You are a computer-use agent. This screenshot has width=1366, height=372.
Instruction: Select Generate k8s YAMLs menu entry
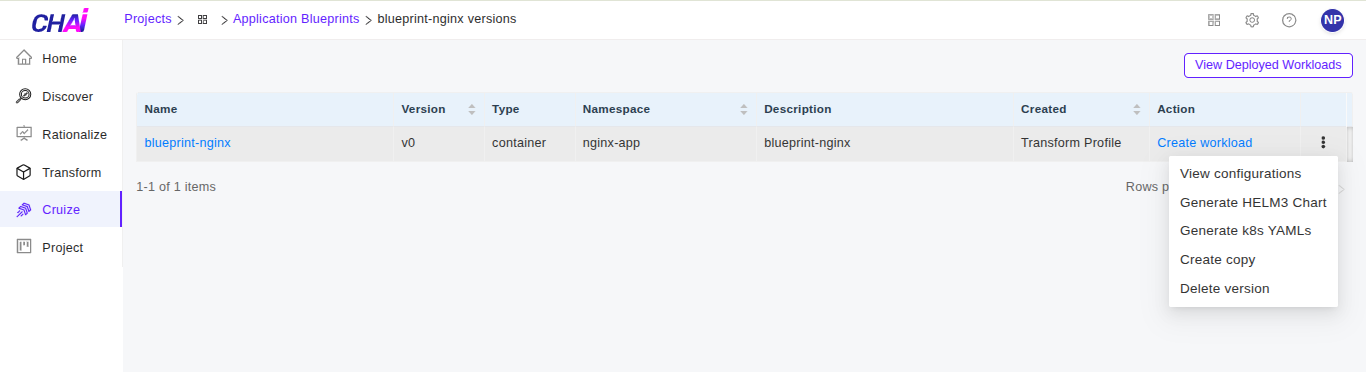[1253, 231]
